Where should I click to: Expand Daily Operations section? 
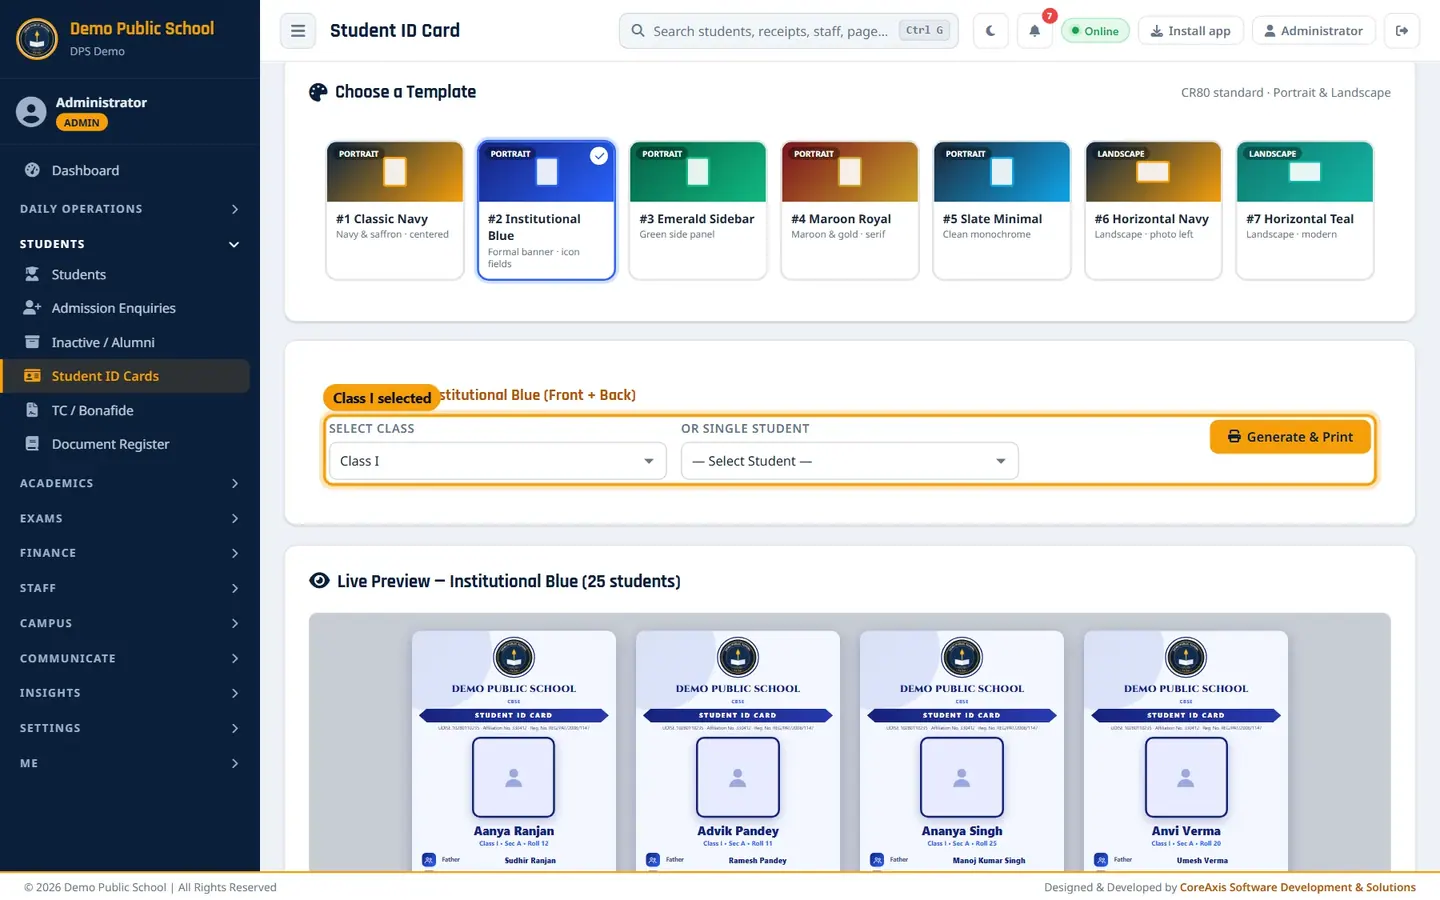click(x=130, y=209)
